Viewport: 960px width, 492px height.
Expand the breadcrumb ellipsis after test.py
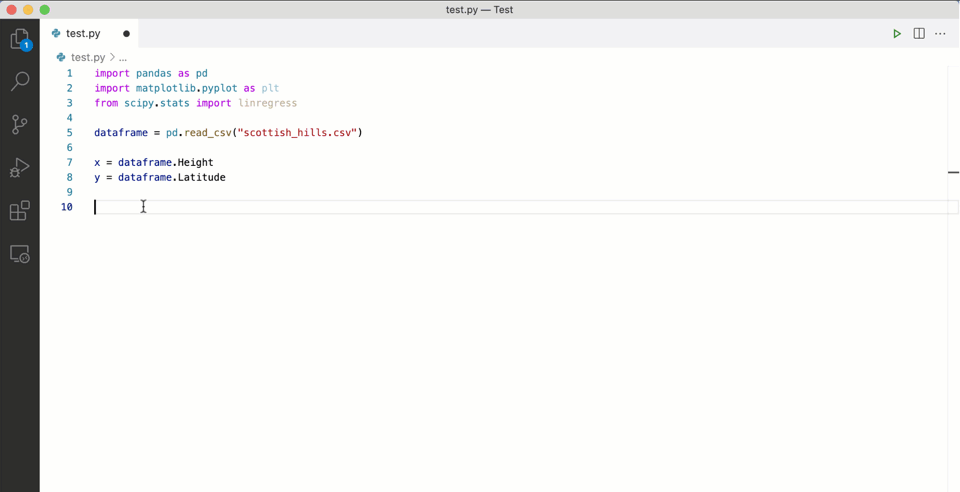(123, 58)
